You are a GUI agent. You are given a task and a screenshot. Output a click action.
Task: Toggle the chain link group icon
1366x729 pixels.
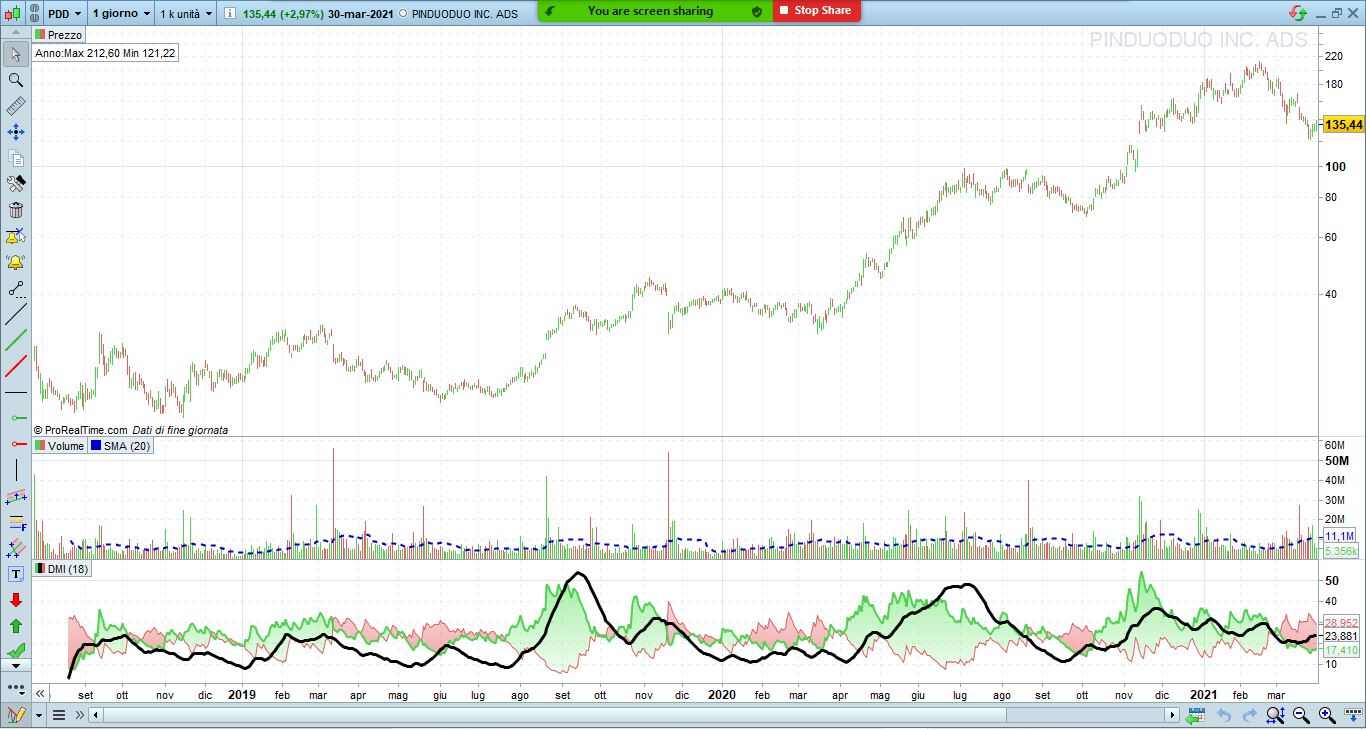[x=34, y=13]
